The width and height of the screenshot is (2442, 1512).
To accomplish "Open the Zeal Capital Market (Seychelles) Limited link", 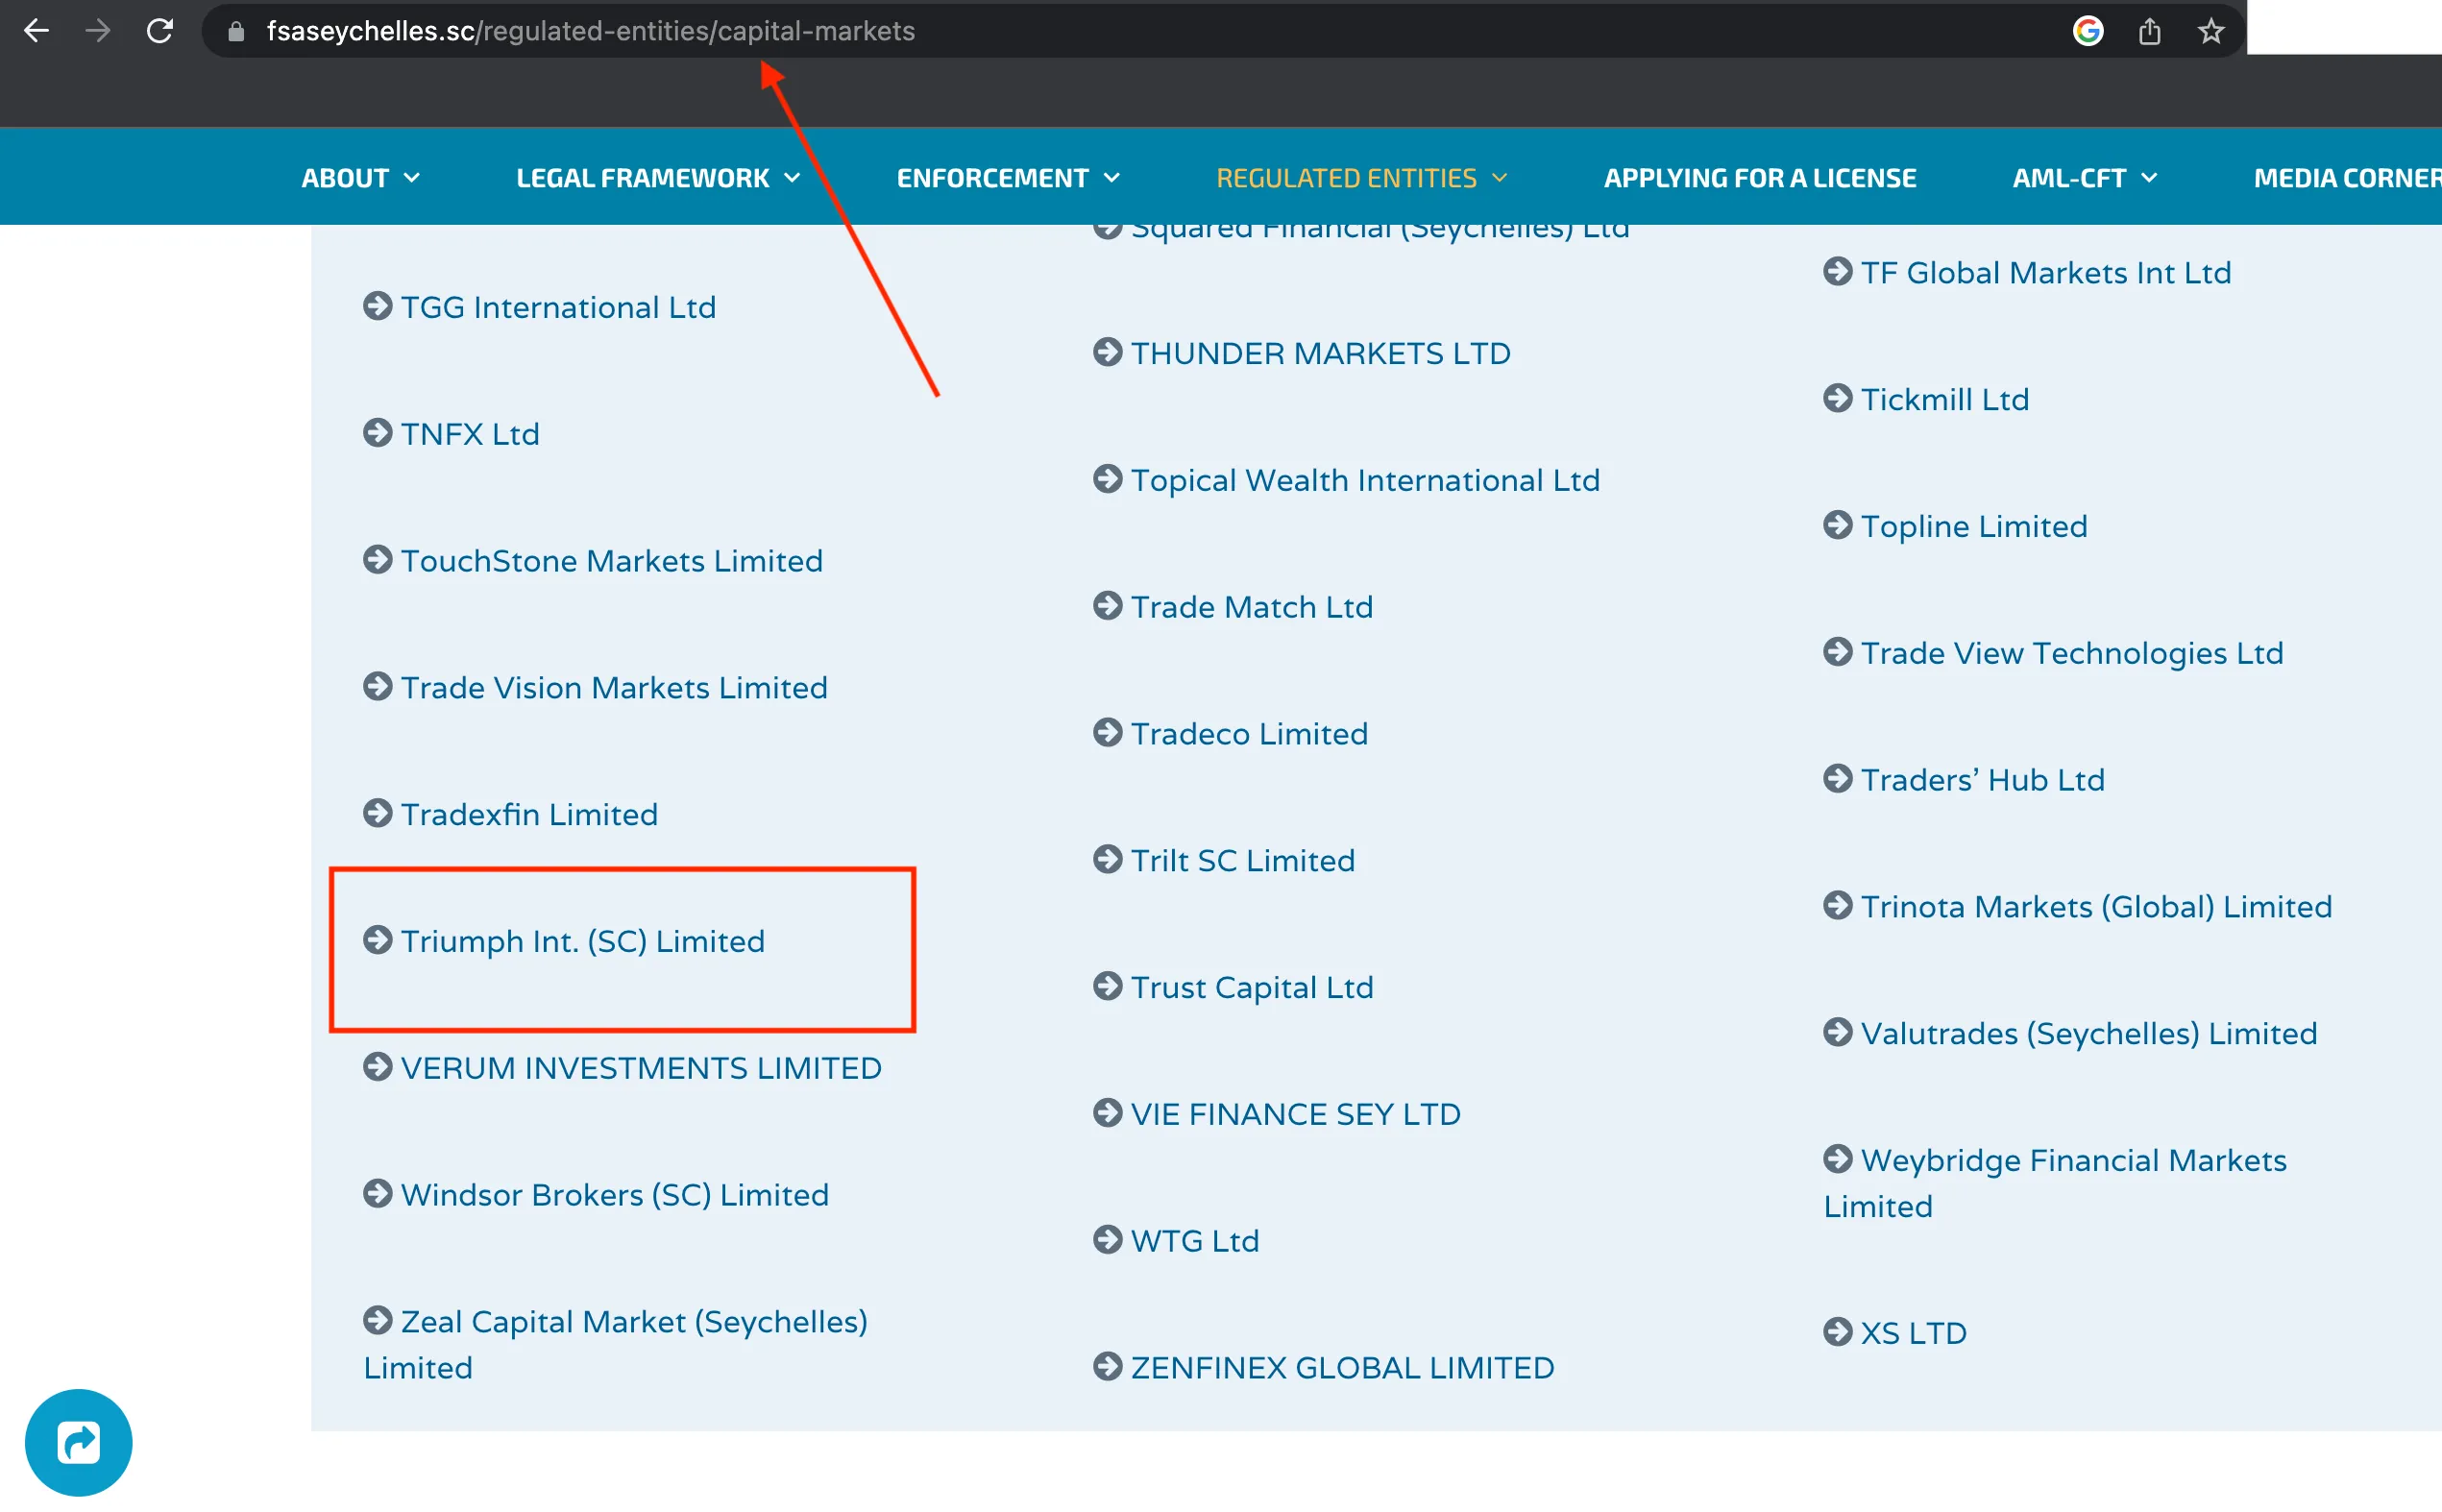I will pyautogui.click(x=616, y=1345).
